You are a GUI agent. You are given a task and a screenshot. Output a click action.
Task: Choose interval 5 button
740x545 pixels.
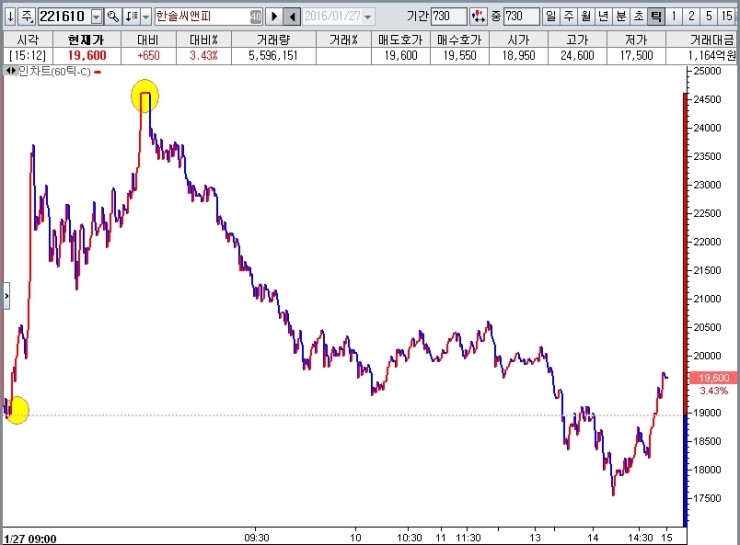pos(708,17)
